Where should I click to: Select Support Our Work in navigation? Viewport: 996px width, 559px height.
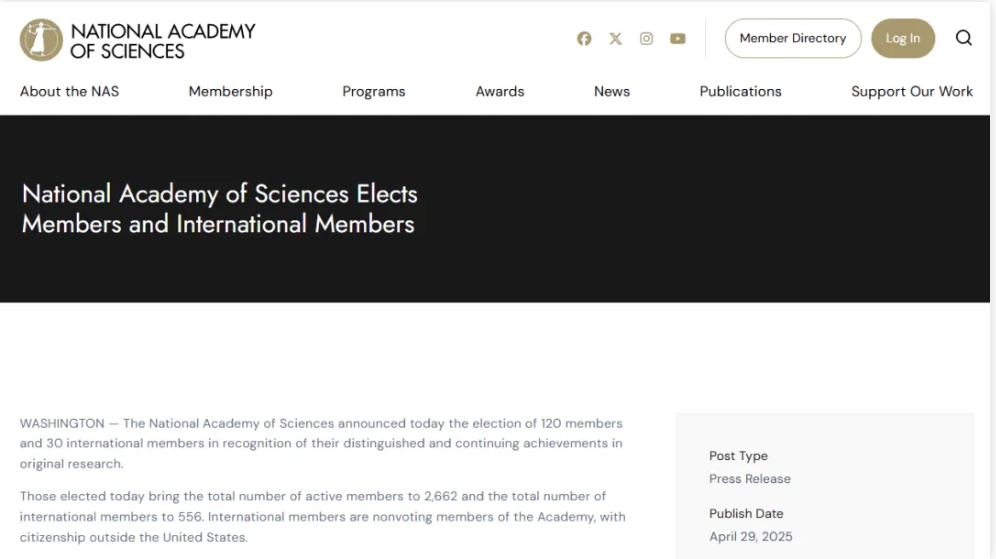pos(912,91)
